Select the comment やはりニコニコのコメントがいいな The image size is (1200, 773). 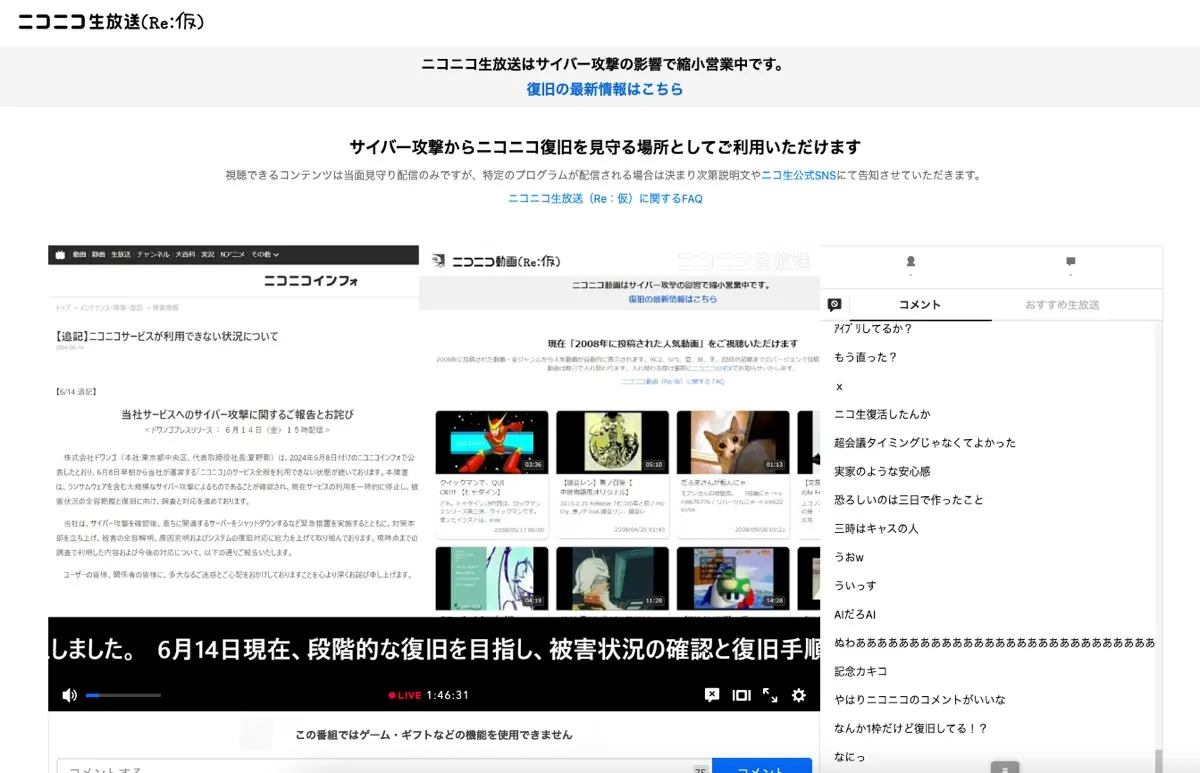[920, 700]
